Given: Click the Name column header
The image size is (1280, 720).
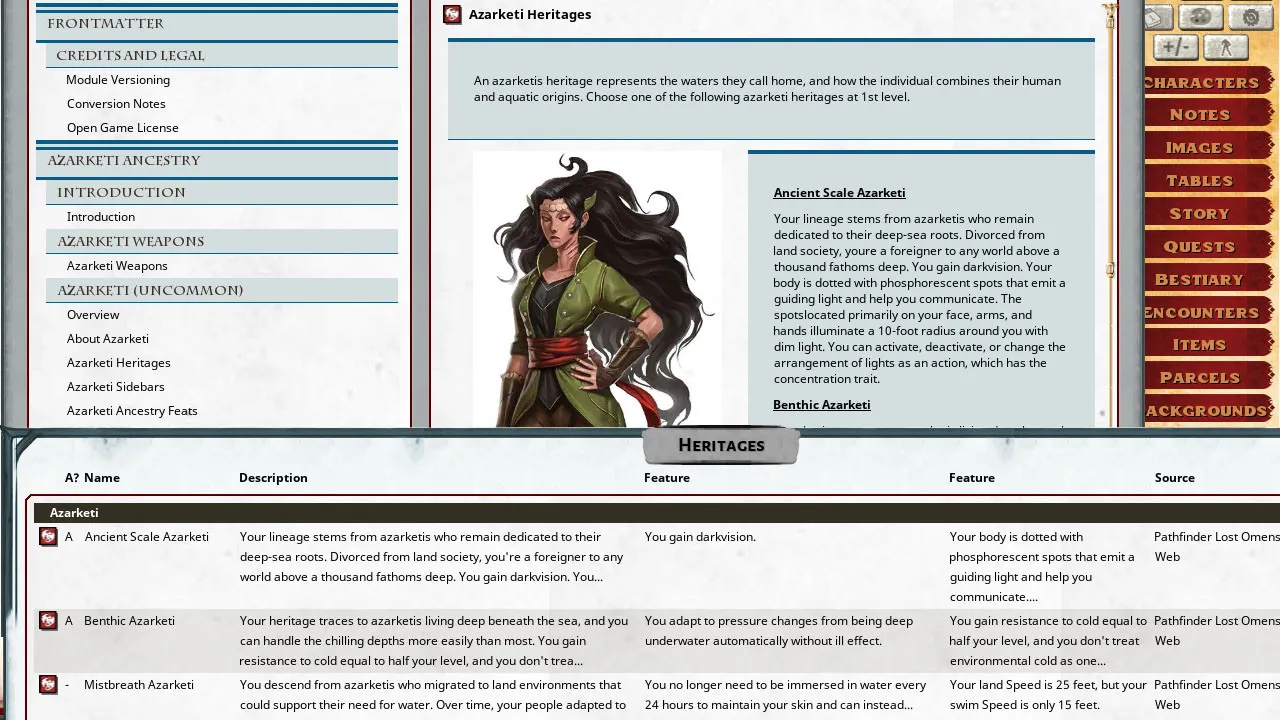Looking at the screenshot, I should pyautogui.click(x=102, y=478).
